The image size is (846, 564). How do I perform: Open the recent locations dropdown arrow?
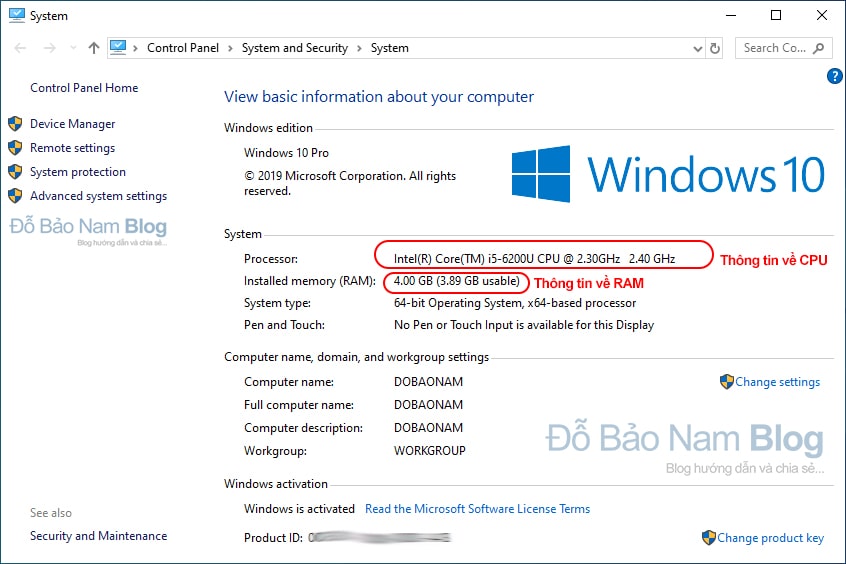[x=73, y=48]
